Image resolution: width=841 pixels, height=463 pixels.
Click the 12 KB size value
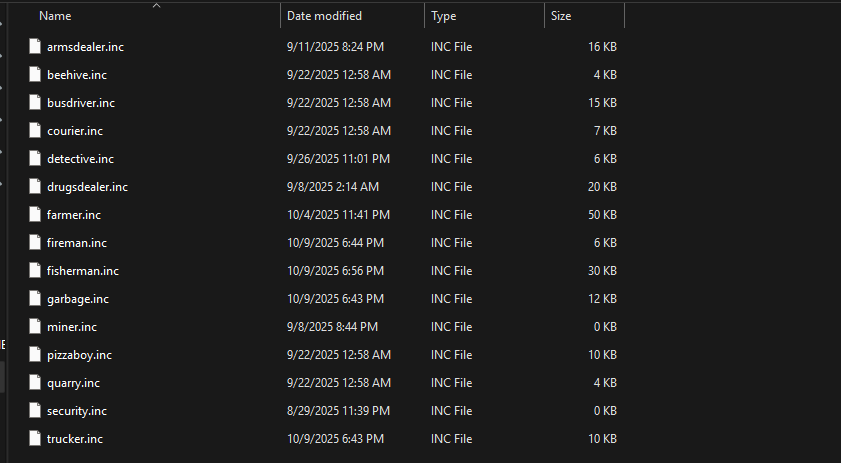click(602, 299)
